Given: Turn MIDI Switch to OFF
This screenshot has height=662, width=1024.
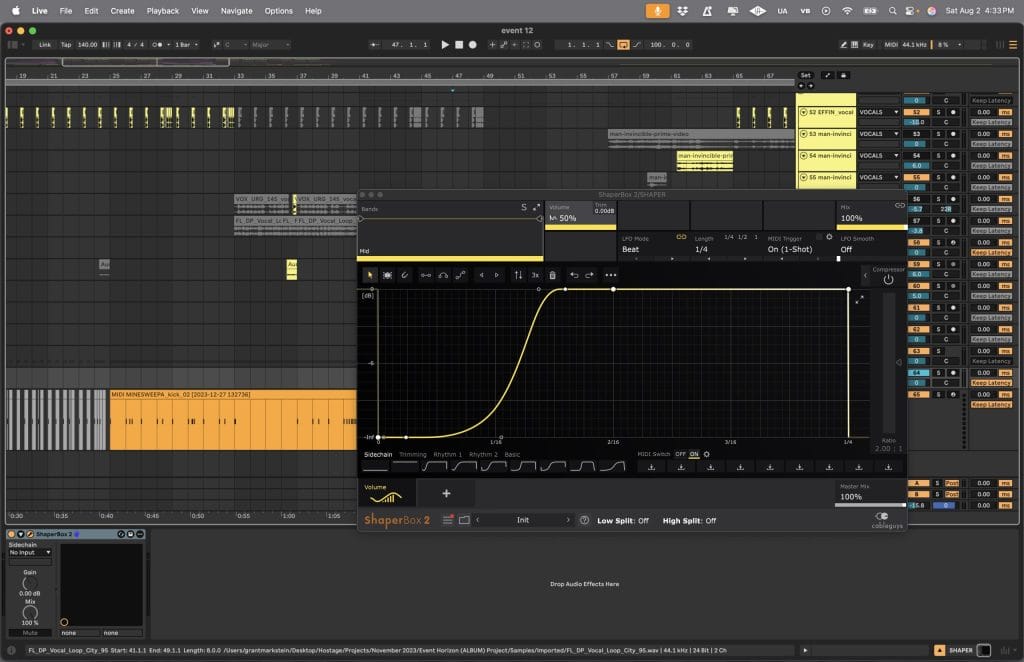Looking at the screenshot, I should coord(680,454).
